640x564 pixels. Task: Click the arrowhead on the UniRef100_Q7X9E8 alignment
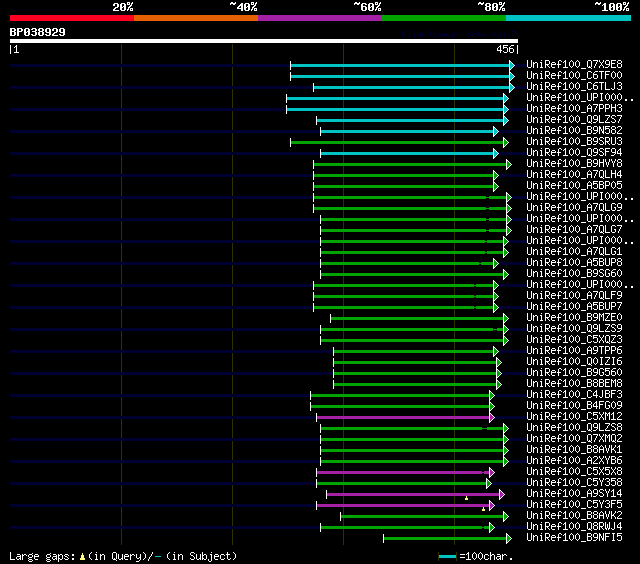coord(512,65)
